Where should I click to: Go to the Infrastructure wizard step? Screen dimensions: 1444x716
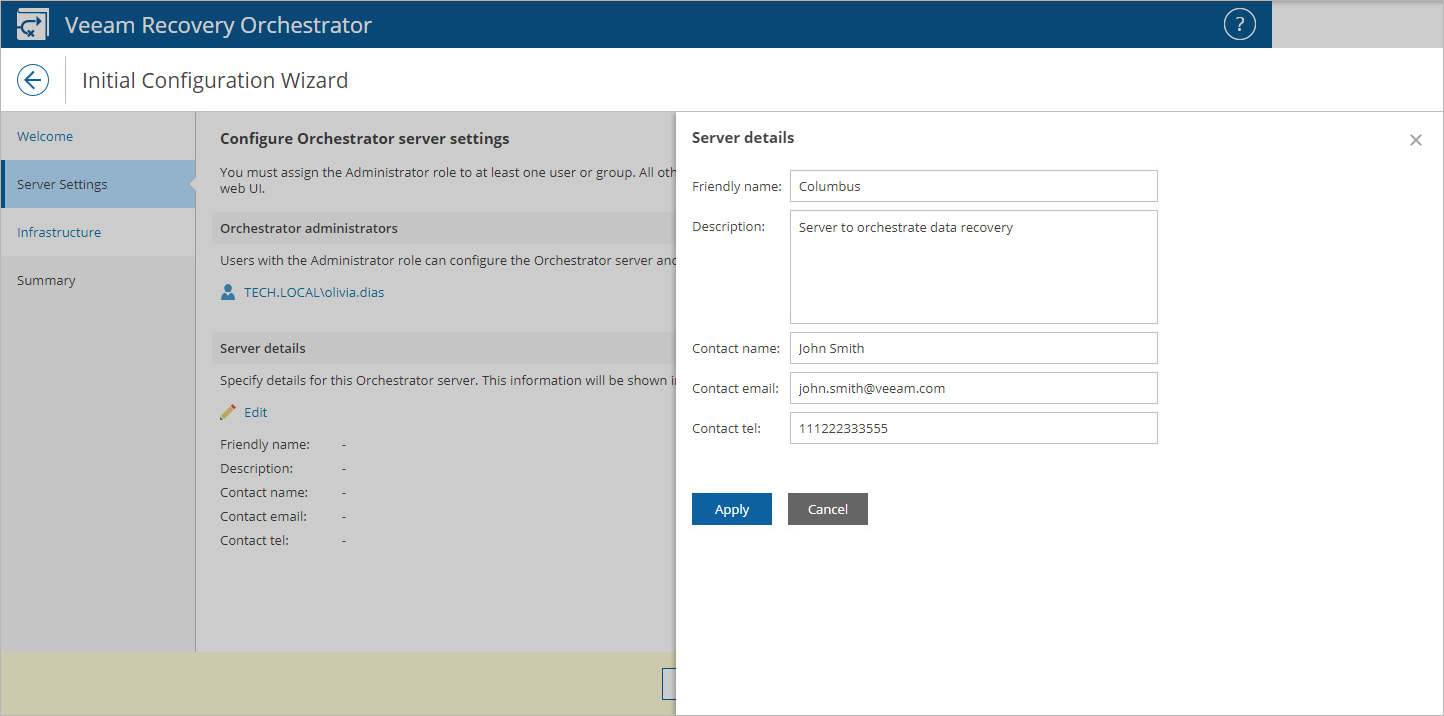tap(59, 232)
